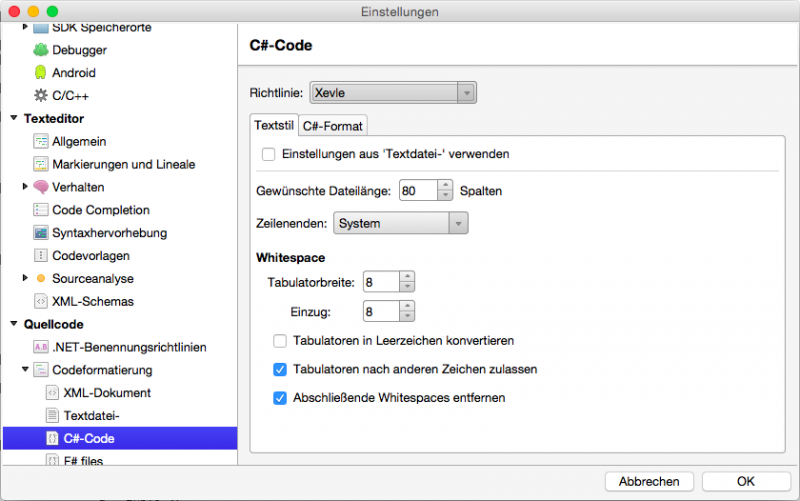The image size is (800, 501).
Task: Click the C/C++ gear icon
Action: tap(40, 96)
